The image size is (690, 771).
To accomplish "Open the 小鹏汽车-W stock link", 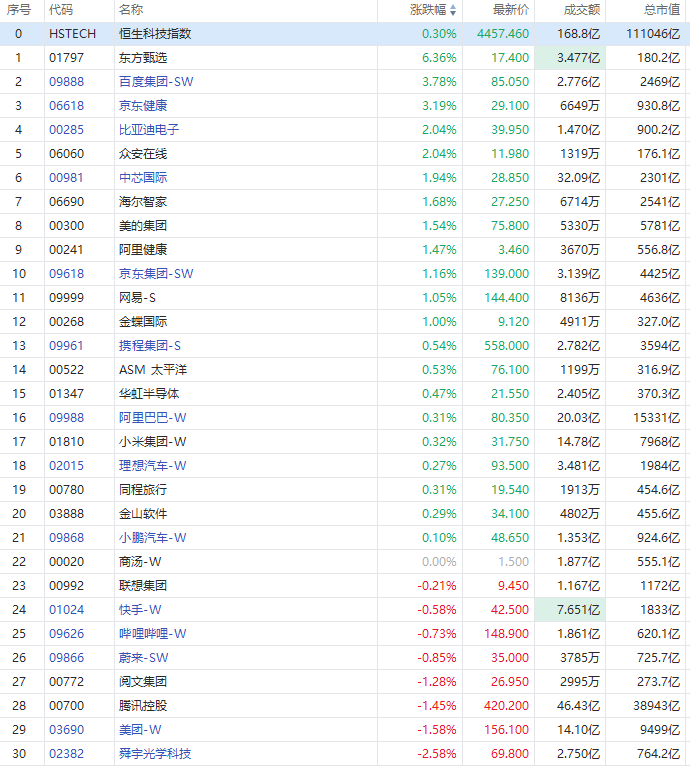I will click(x=152, y=538).
